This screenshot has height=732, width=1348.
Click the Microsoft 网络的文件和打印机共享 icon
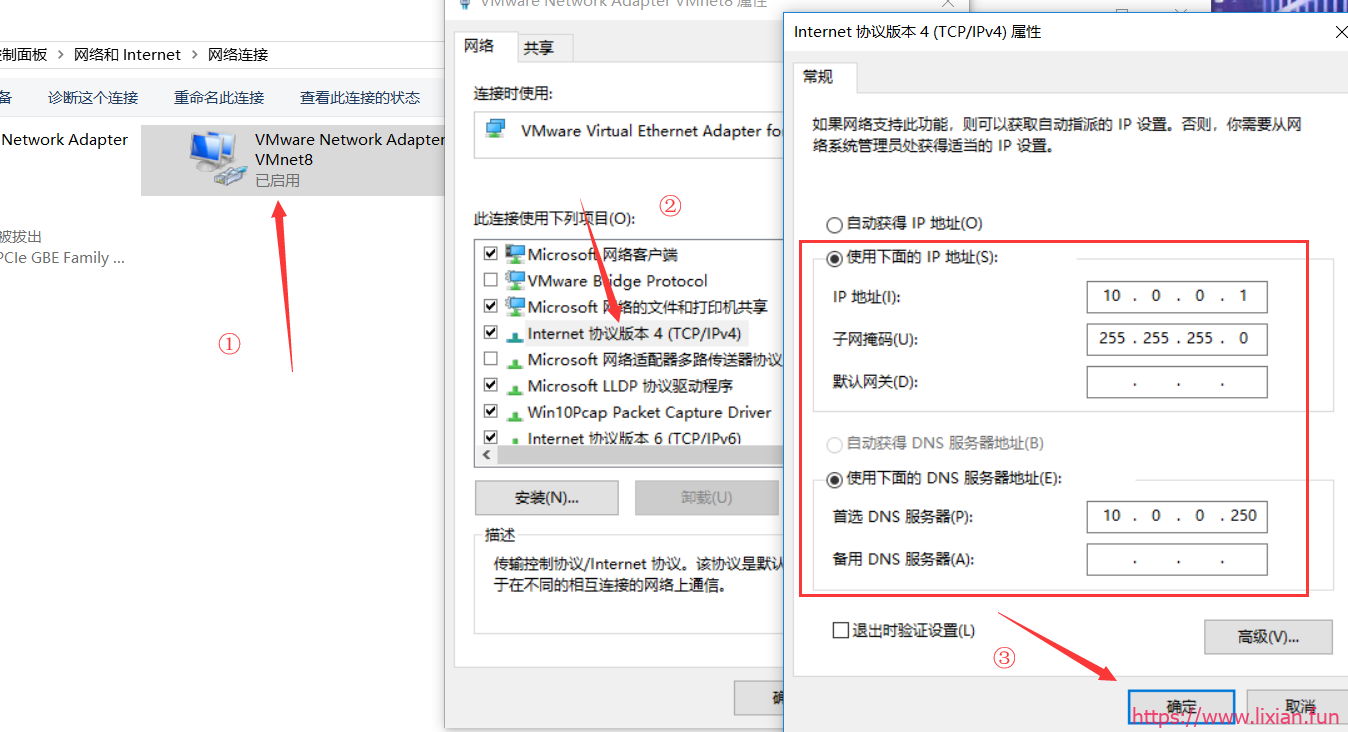[x=515, y=306]
